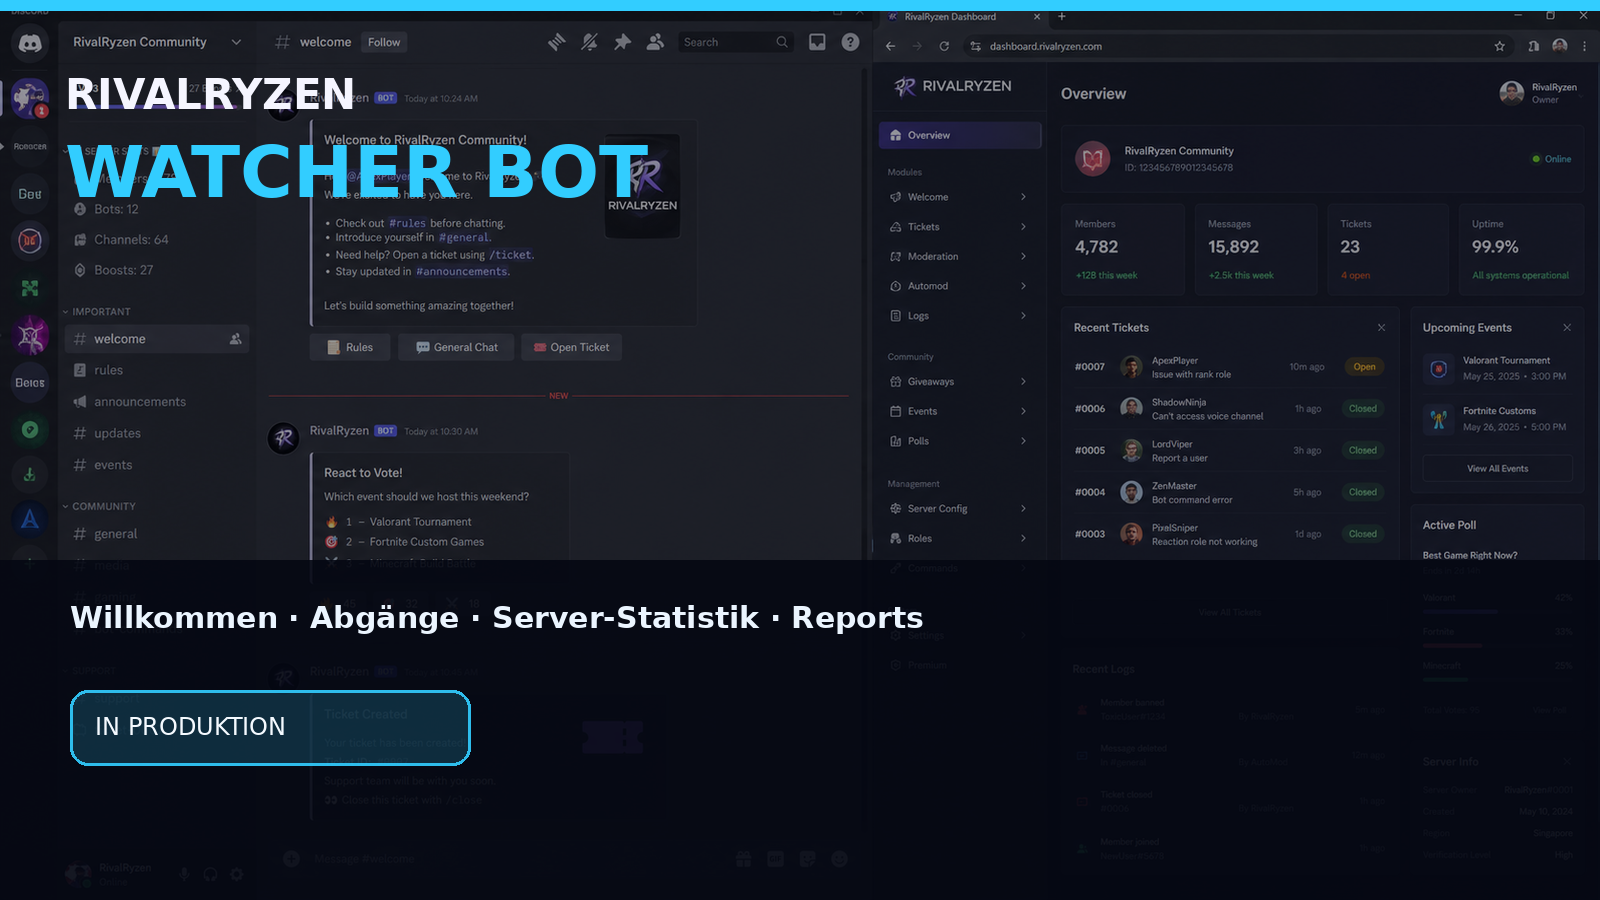Click View All Events button

click(1497, 468)
